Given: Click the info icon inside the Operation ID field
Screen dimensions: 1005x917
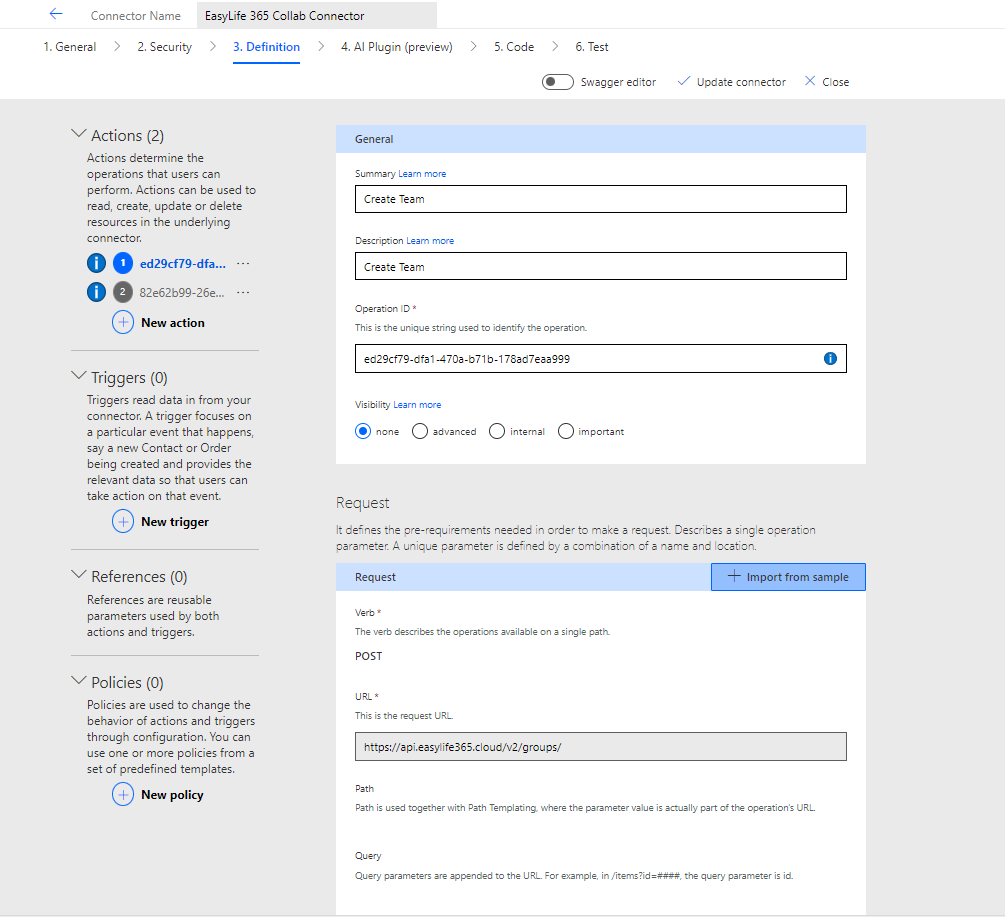Looking at the screenshot, I should point(830,358).
